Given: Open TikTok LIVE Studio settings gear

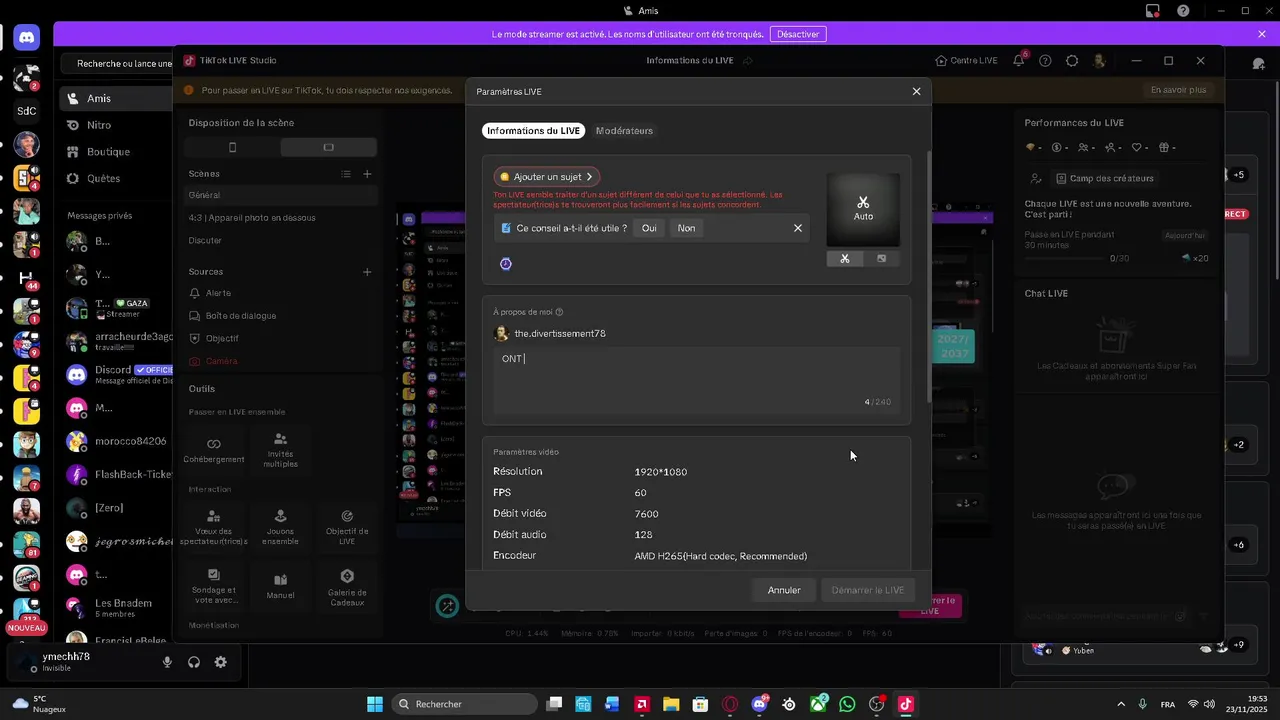Looking at the screenshot, I should (x=1072, y=61).
